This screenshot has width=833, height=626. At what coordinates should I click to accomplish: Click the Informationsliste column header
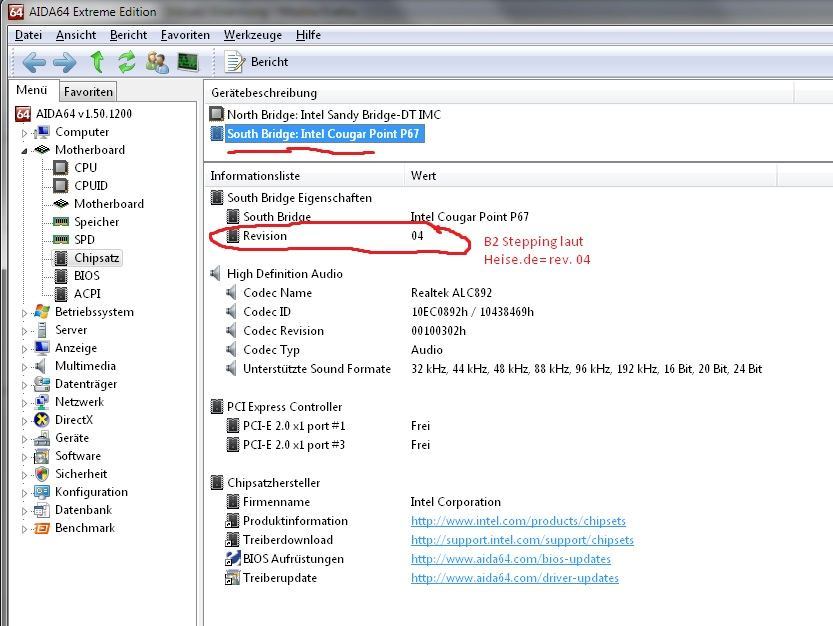point(305,176)
